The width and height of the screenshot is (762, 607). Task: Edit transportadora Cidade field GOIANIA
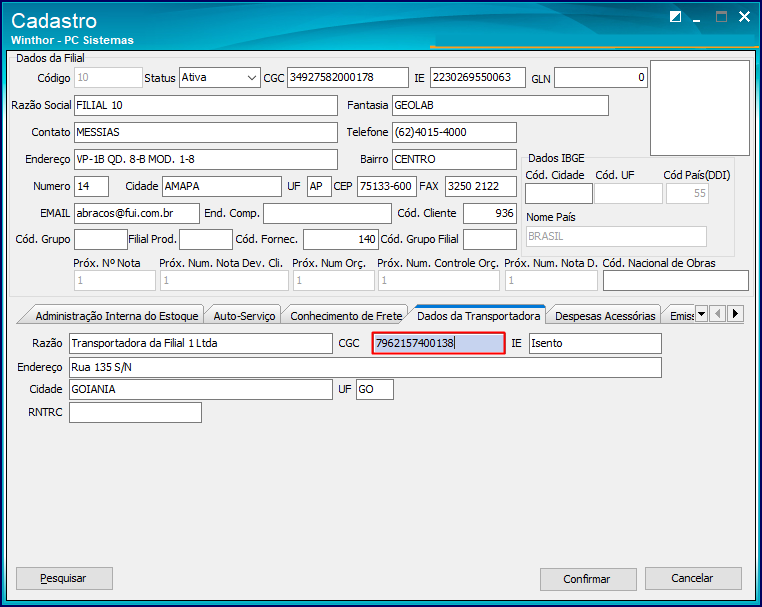[201, 389]
